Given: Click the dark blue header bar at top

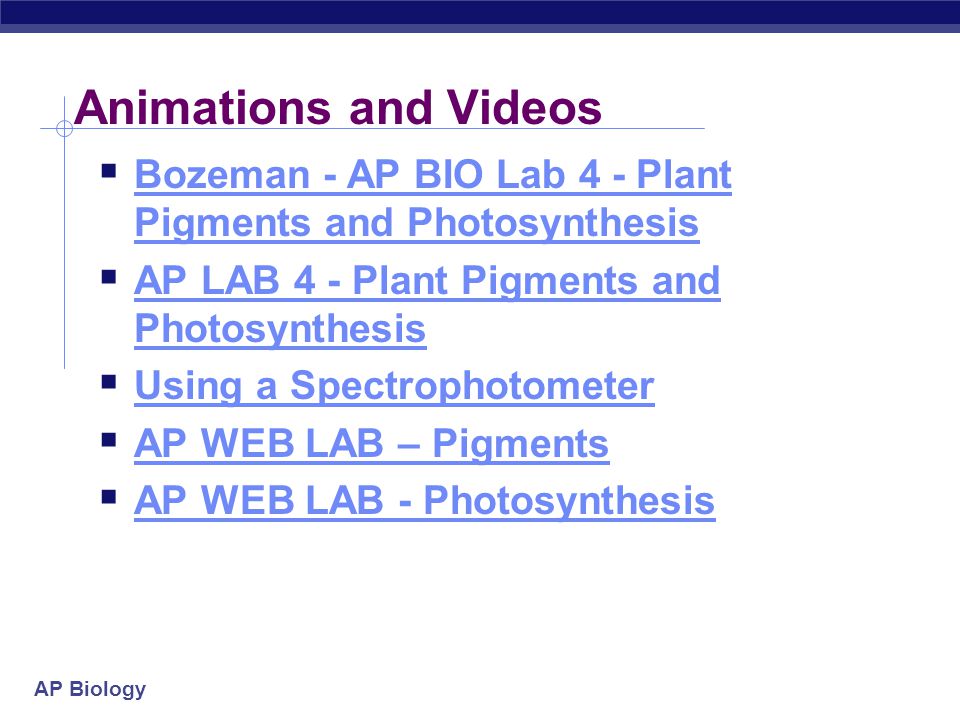Looking at the screenshot, I should click(x=480, y=16).
